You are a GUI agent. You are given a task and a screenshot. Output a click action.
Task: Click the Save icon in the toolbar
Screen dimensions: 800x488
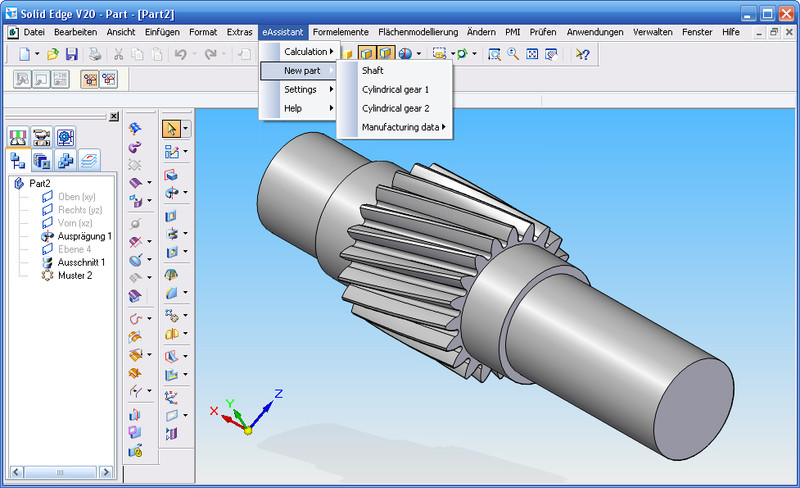coord(71,53)
